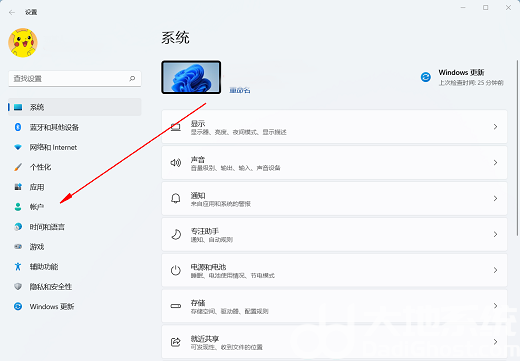
Task: Expand the 就近共享 row chevron
Action: (495, 342)
